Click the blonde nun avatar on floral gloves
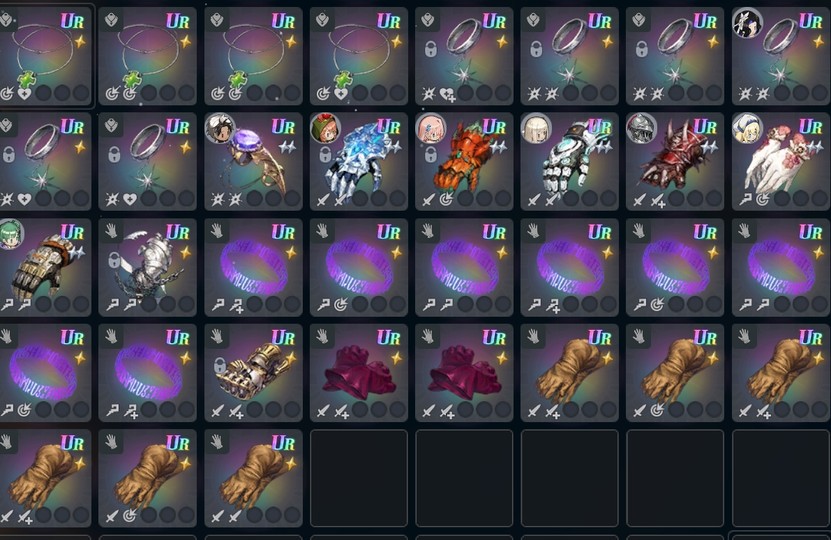This screenshot has width=831, height=540. coord(747,129)
